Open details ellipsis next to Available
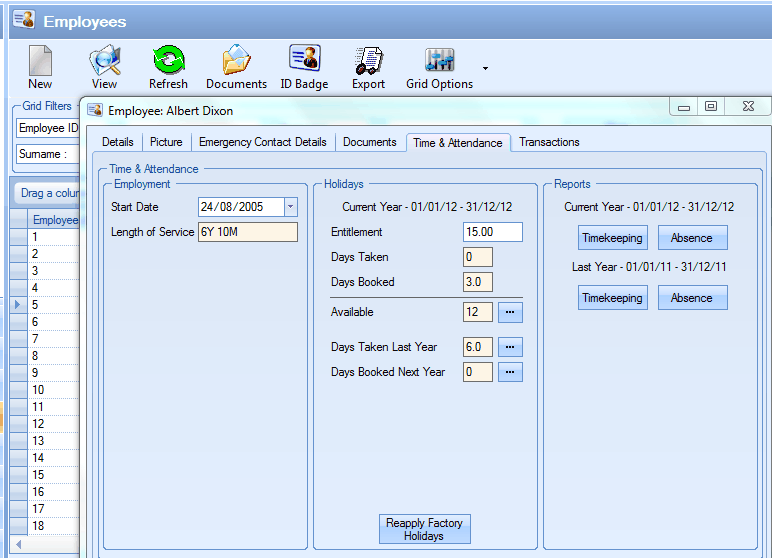This screenshot has width=772, height=558. click(510, 312)
